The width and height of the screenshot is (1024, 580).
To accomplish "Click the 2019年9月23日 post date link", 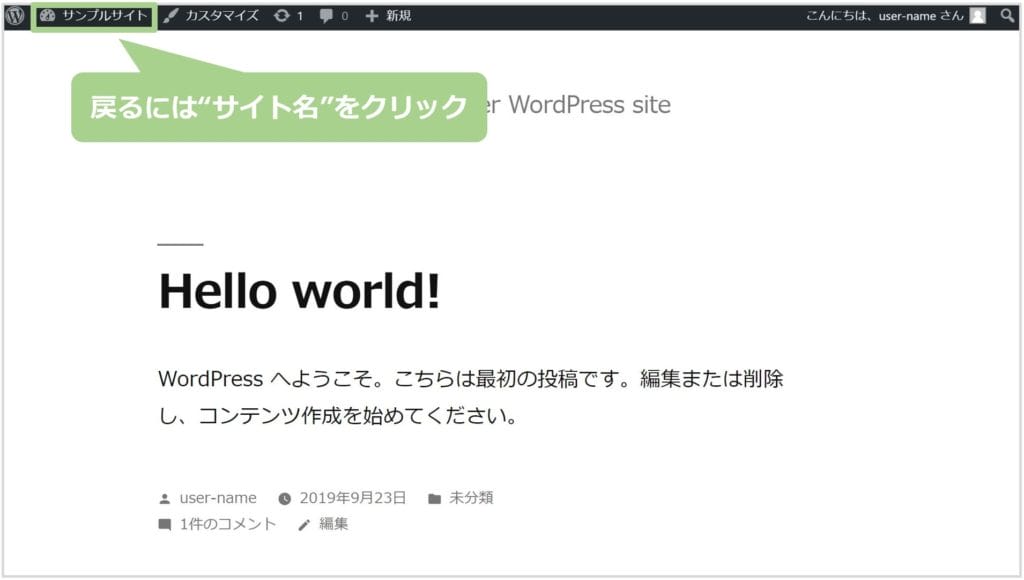I will tap(353, 498).
